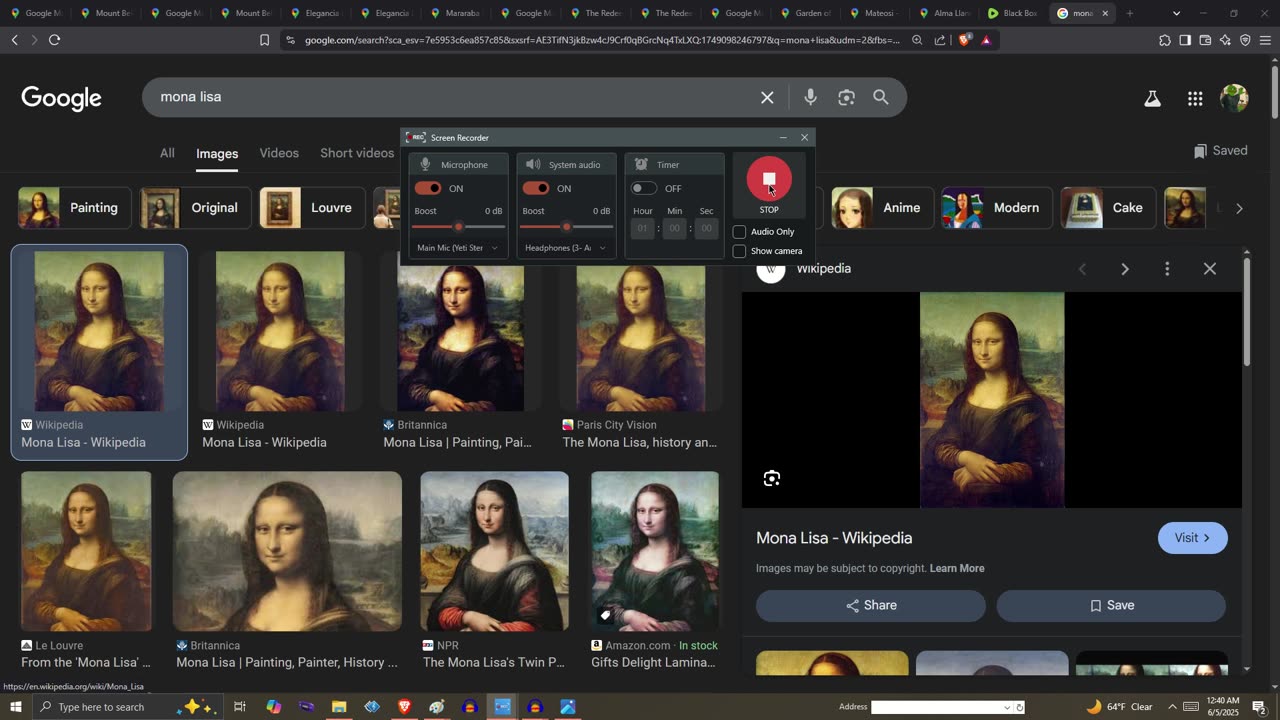Viewport: 1280px width, 720px height.
Task: Show next image in preview panel
Action: click(1125, 269)
